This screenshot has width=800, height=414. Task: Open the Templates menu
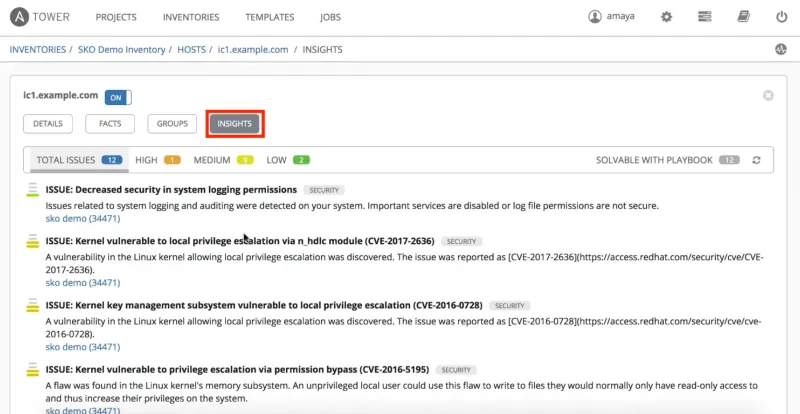point(269,17)
